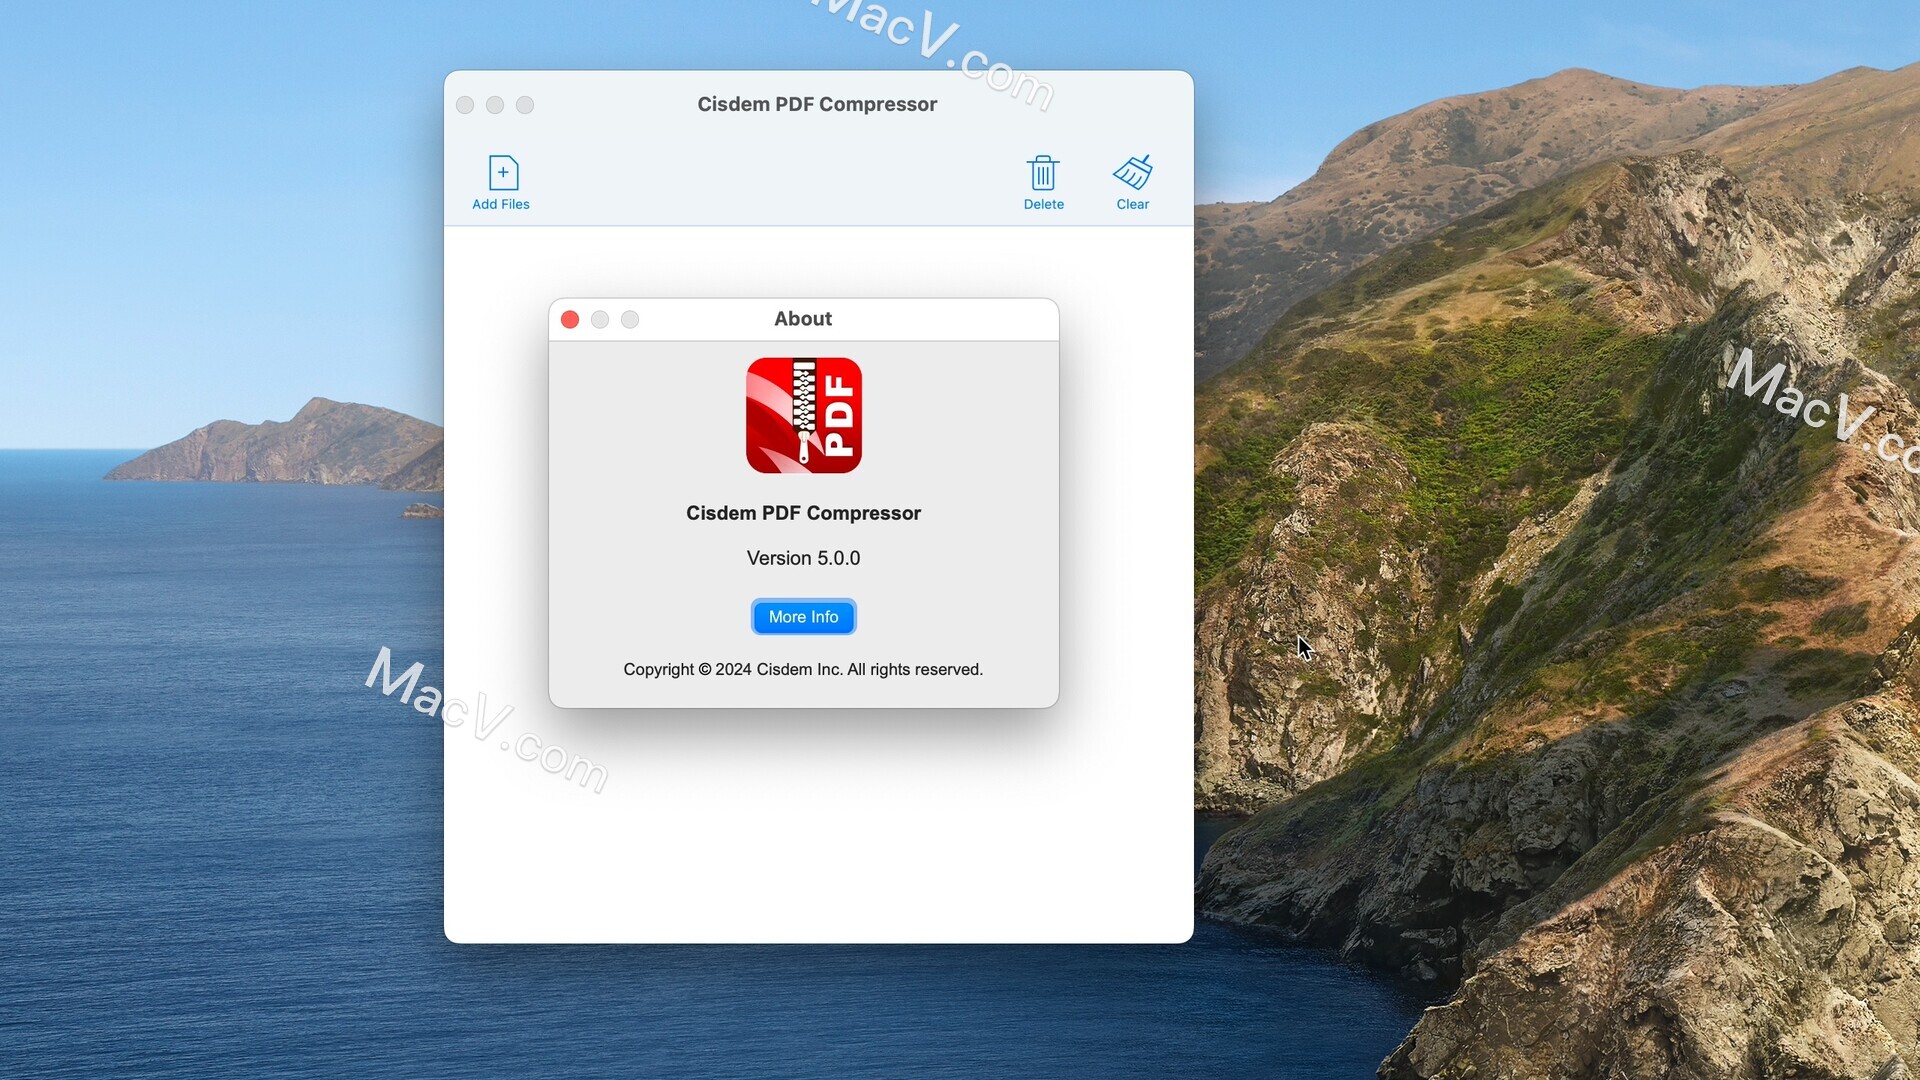Click the desktop wallpaper outside the app

pos(200,900)
